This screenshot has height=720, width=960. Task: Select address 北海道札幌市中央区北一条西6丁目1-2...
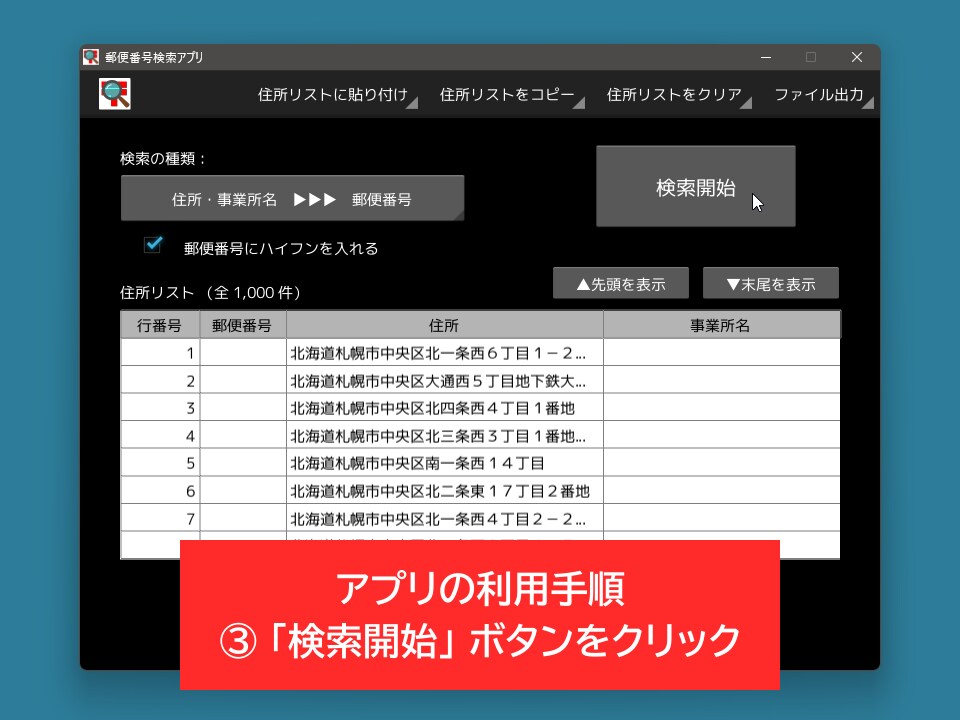(x=444, y=353)
